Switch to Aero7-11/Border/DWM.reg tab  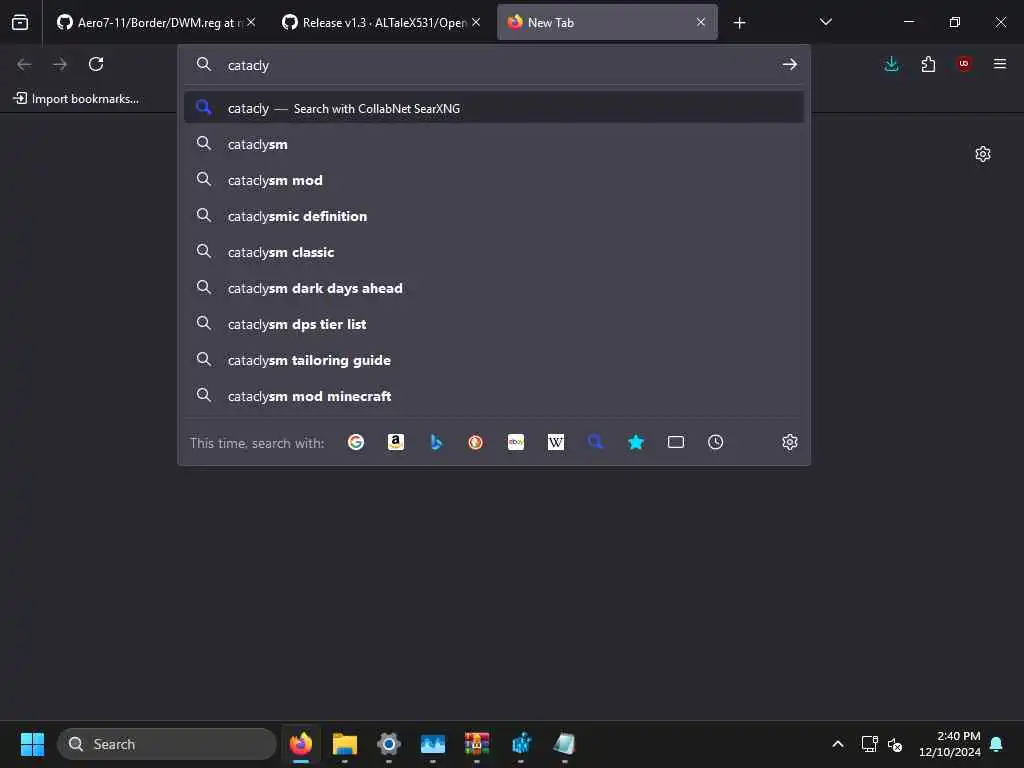click(x=155, y=23)
